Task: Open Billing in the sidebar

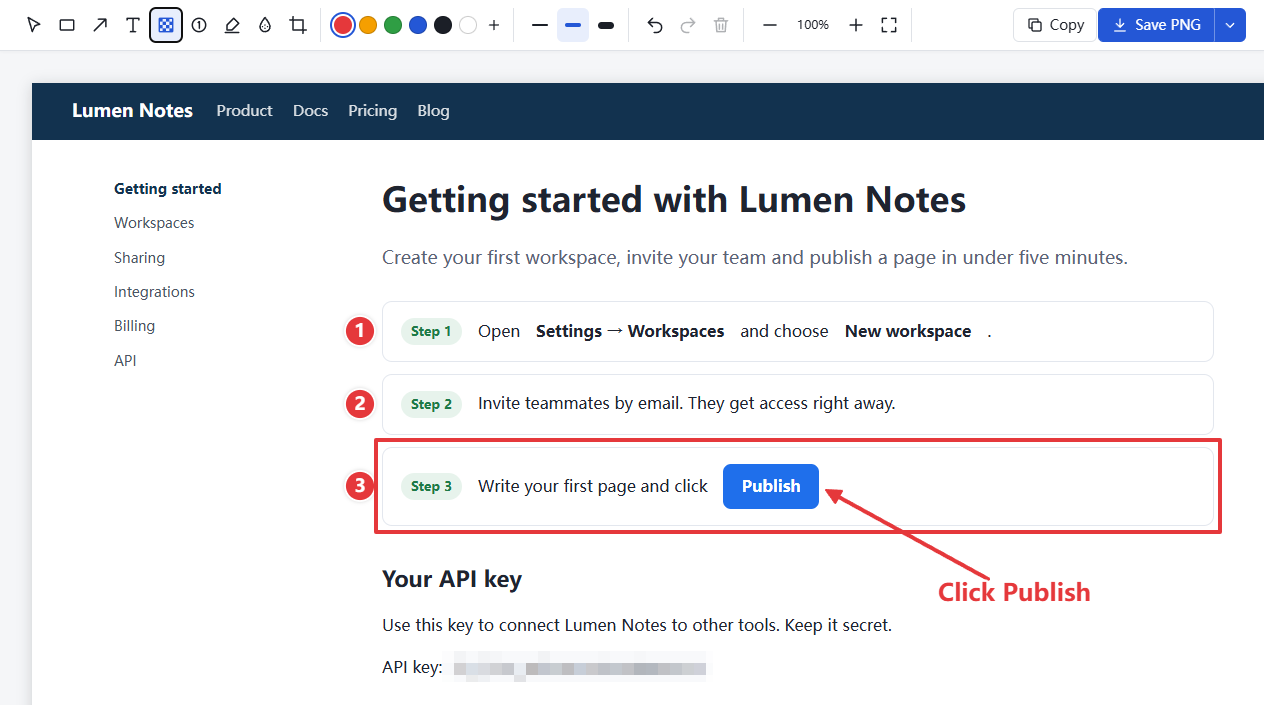Action: tap(134, 326)
